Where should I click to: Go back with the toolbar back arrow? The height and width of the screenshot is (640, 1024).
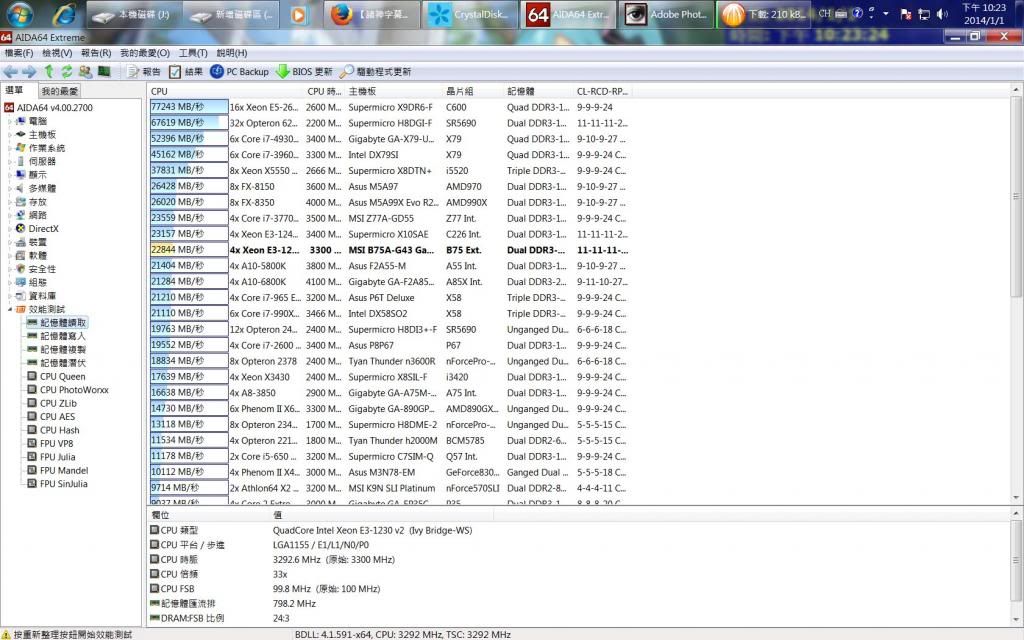point(10,72)
